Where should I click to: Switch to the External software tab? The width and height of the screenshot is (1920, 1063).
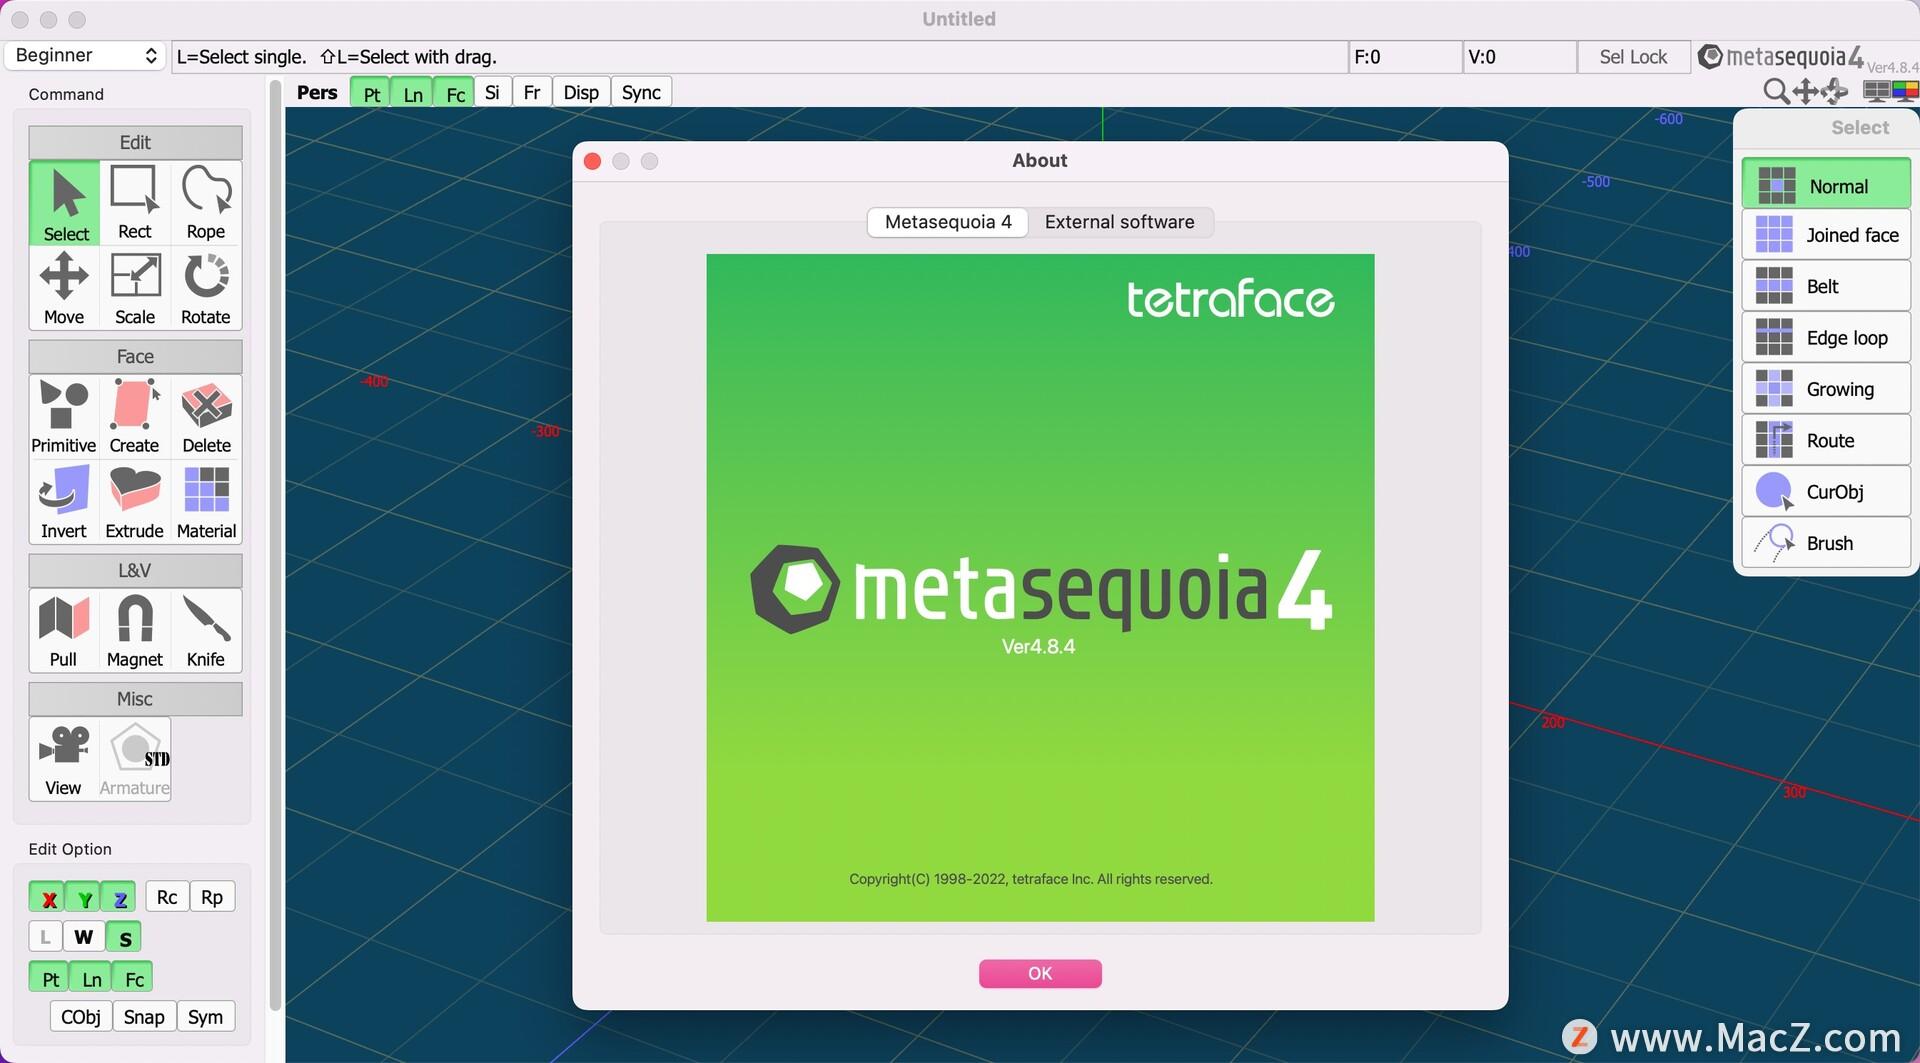click(x=1119, y=222)
